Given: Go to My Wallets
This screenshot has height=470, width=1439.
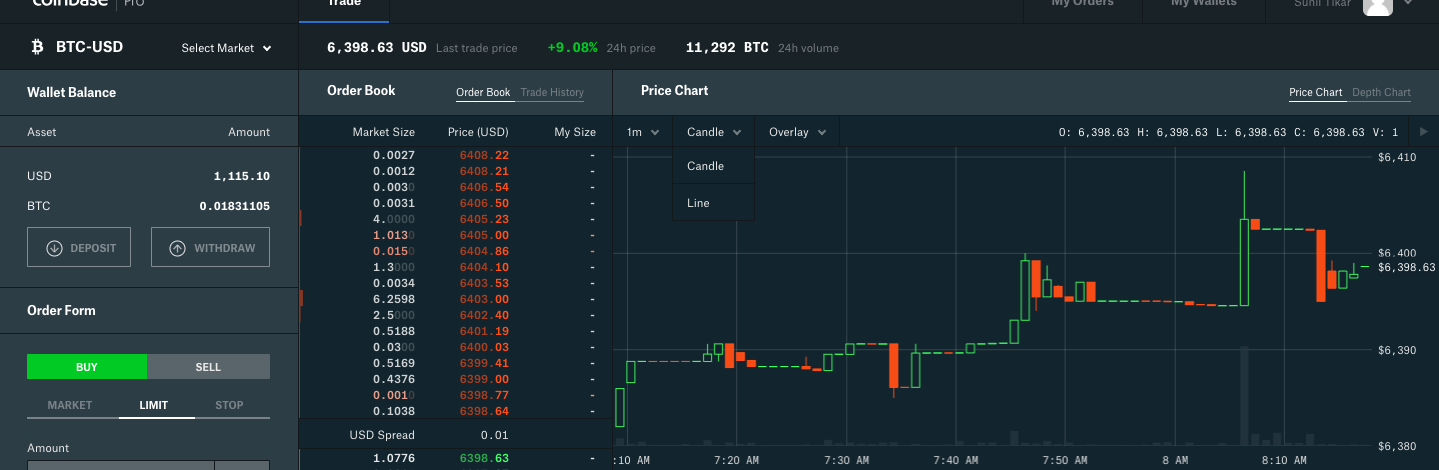Looking at the screenshot, I should (x=1203, y=4).
